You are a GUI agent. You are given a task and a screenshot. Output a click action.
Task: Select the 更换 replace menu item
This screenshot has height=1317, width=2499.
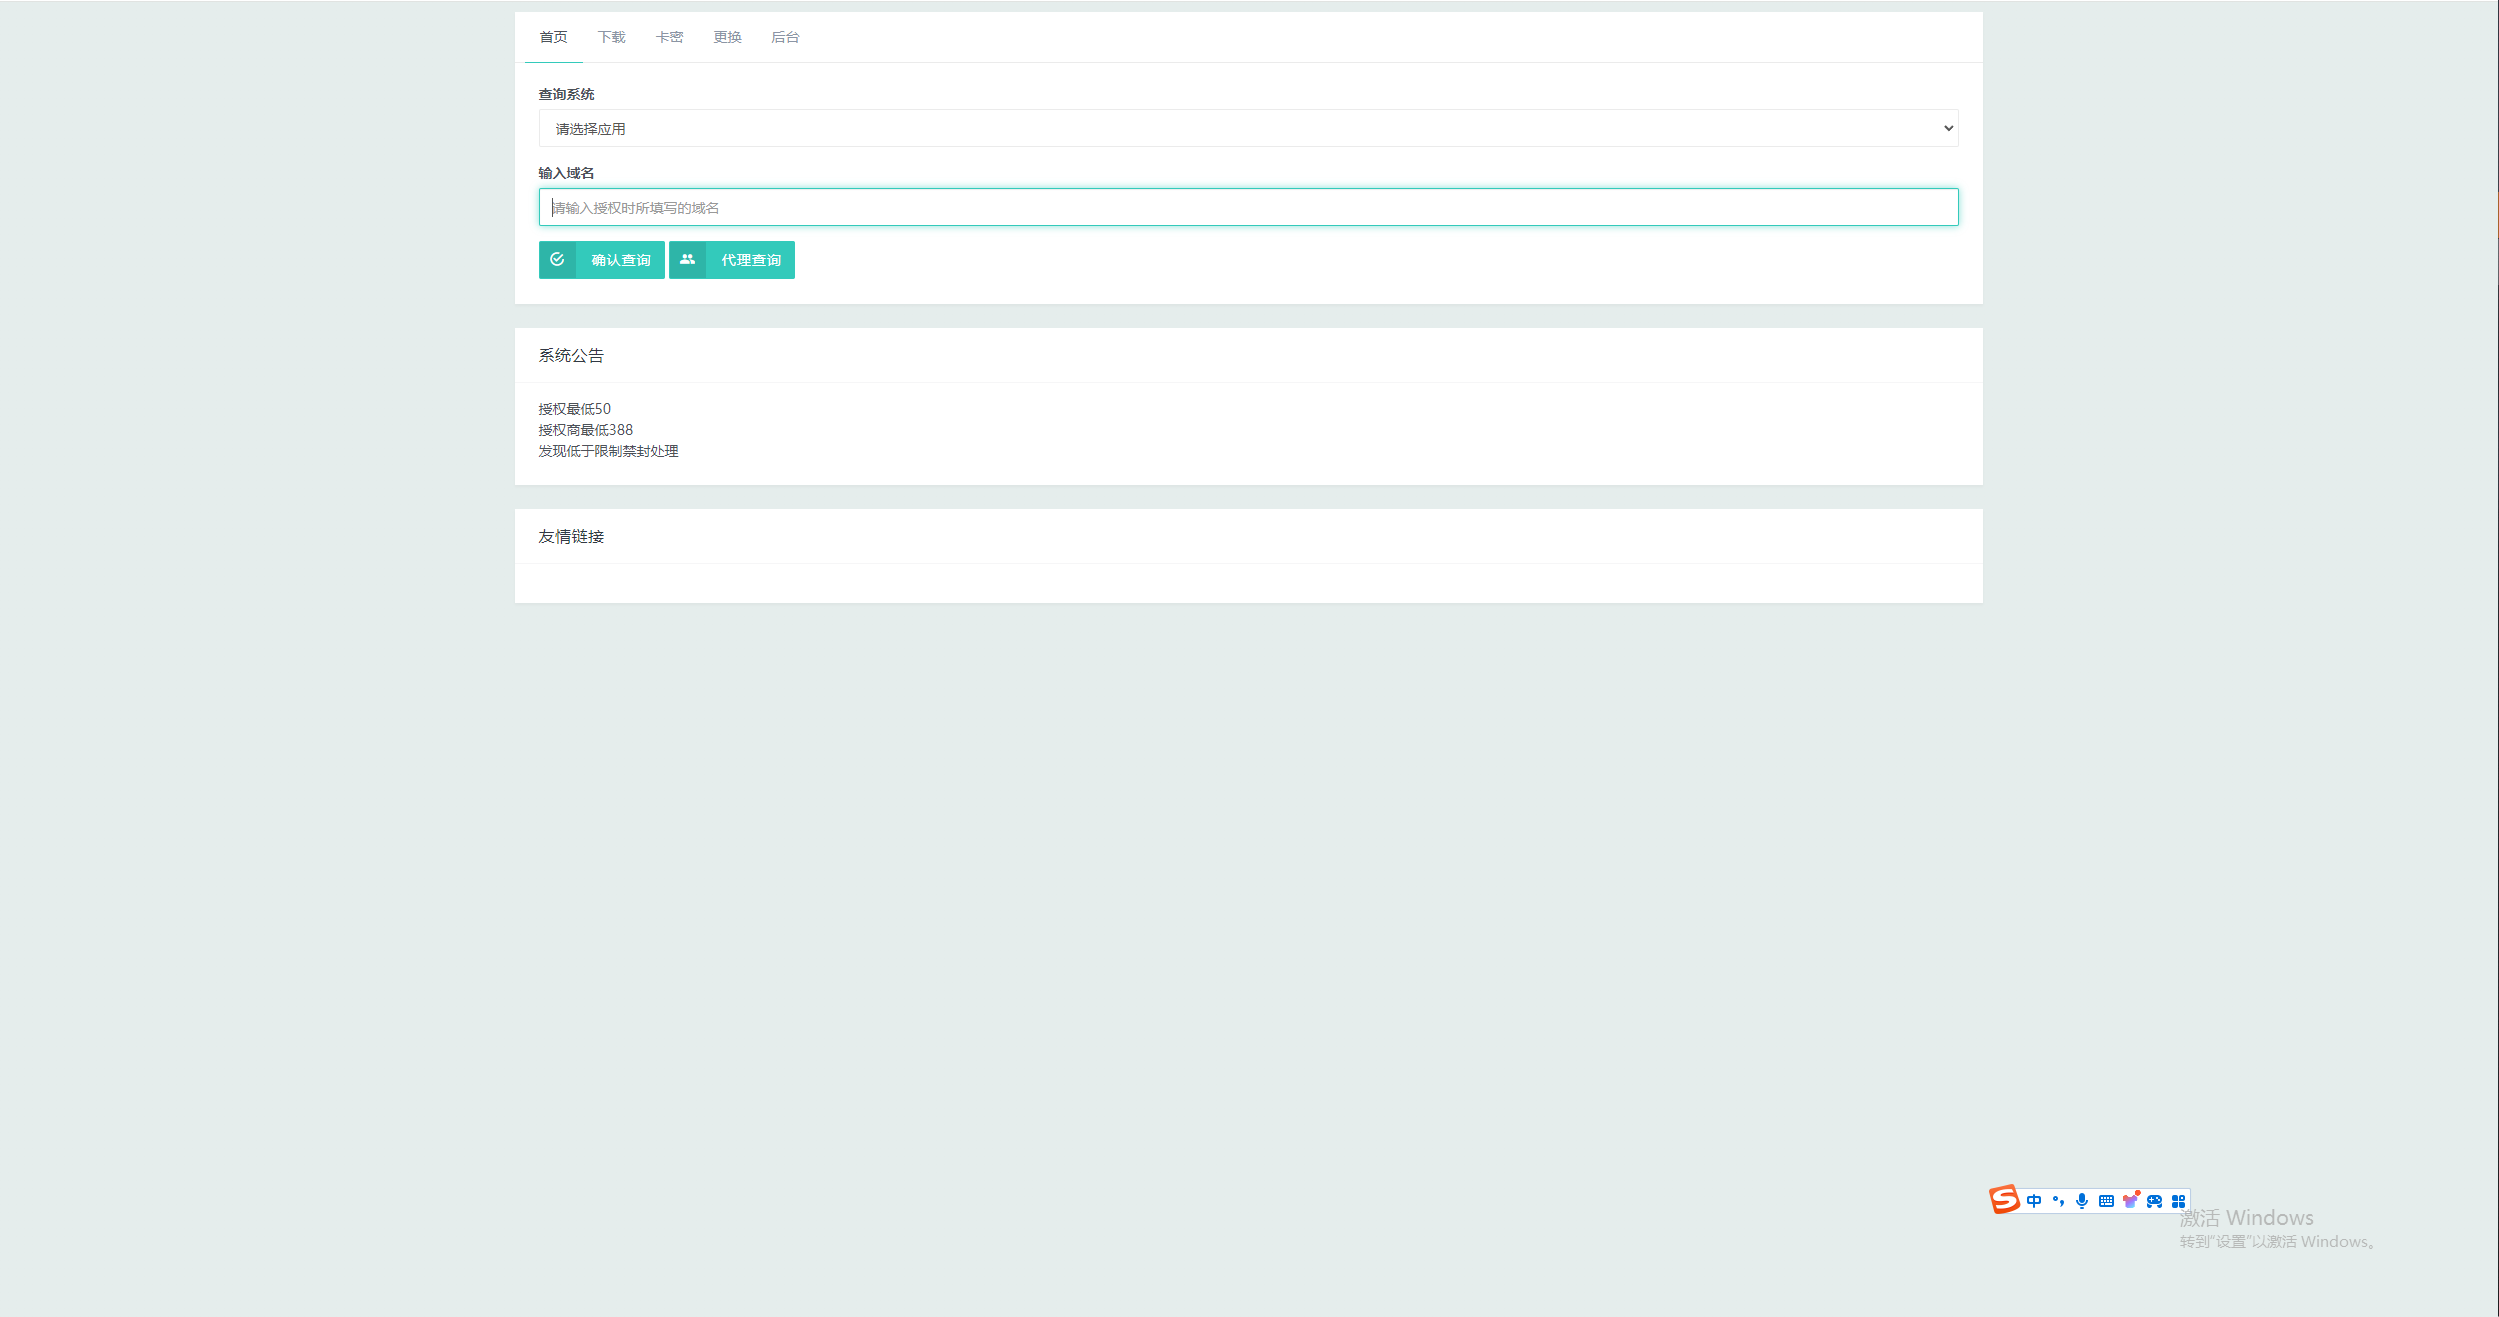coord(726,36)
